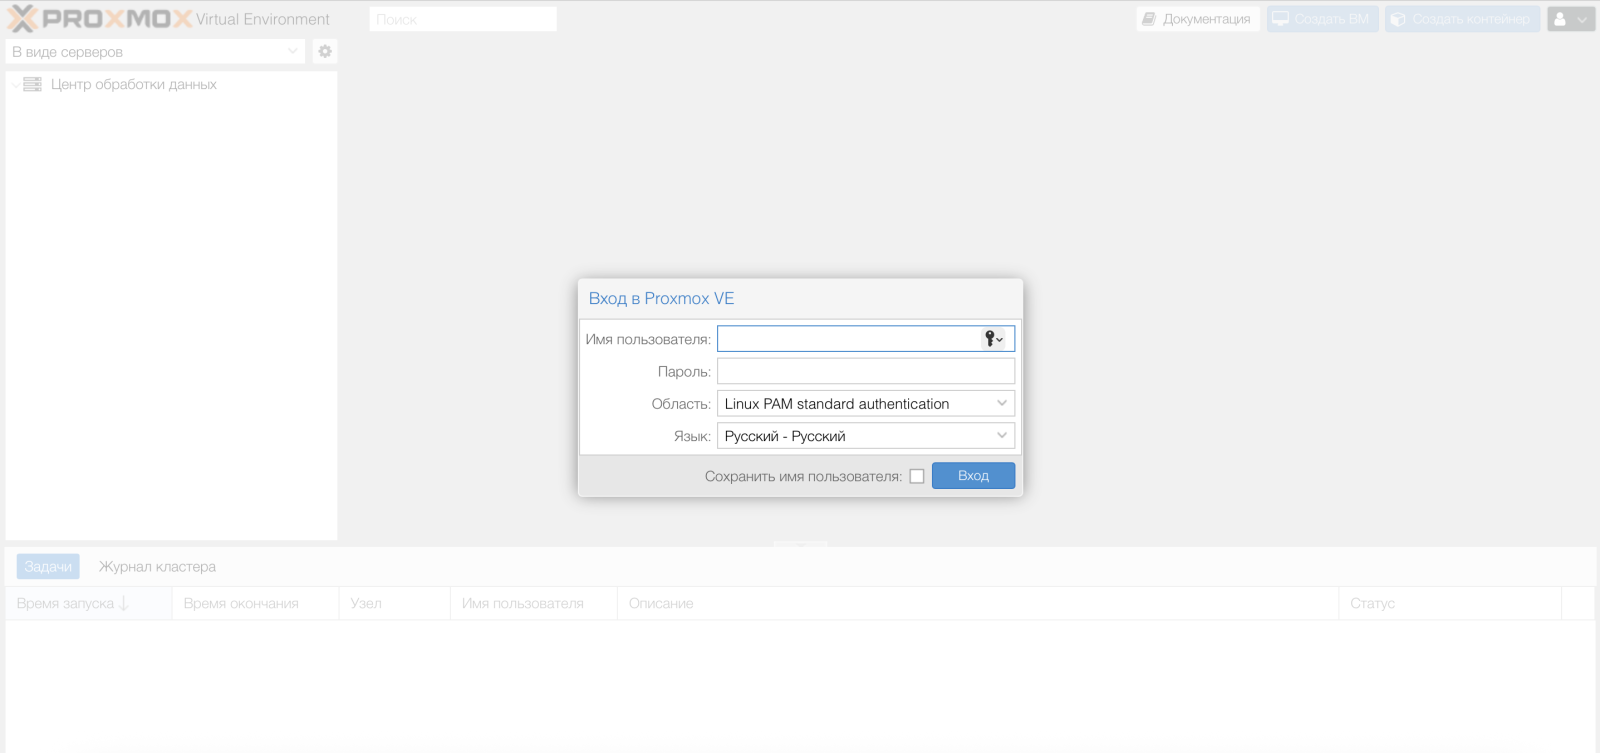Click the Вход login button

973,475
